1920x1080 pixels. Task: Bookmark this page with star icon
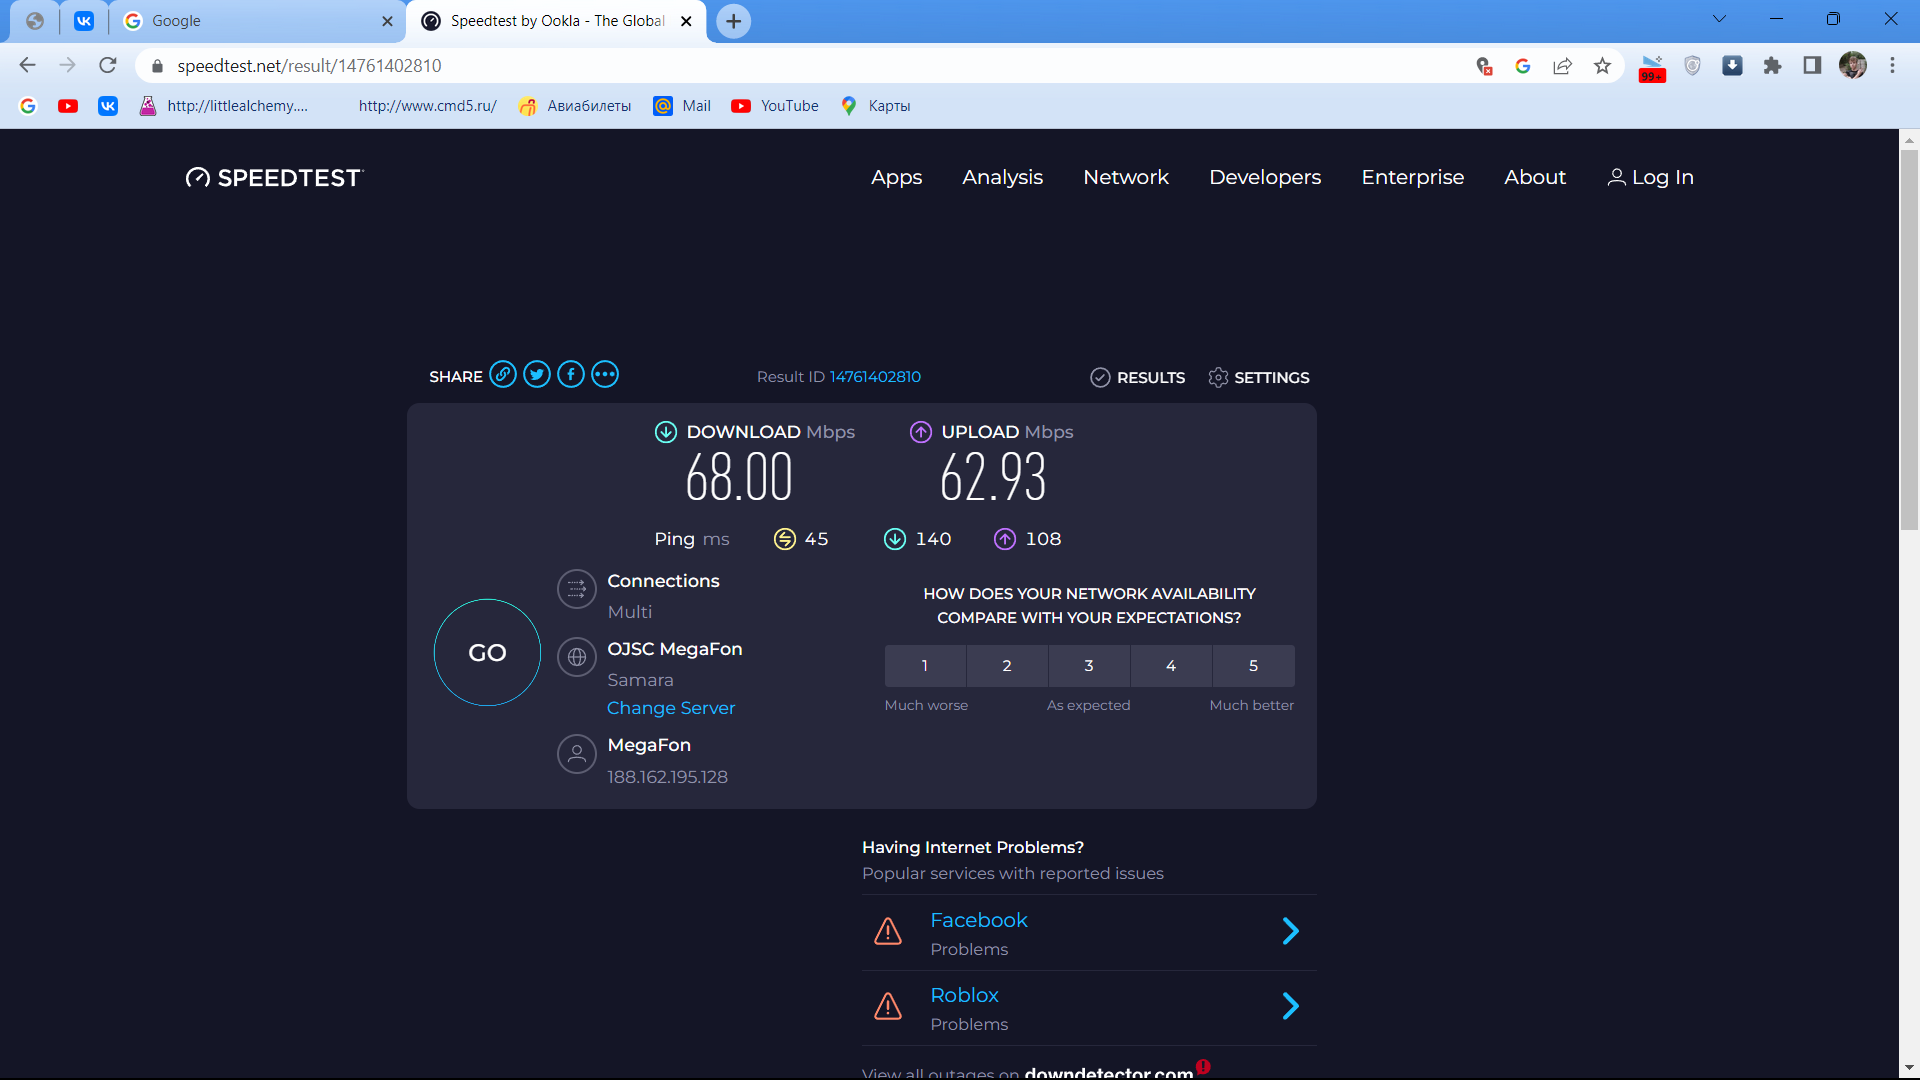[1603, 66]
